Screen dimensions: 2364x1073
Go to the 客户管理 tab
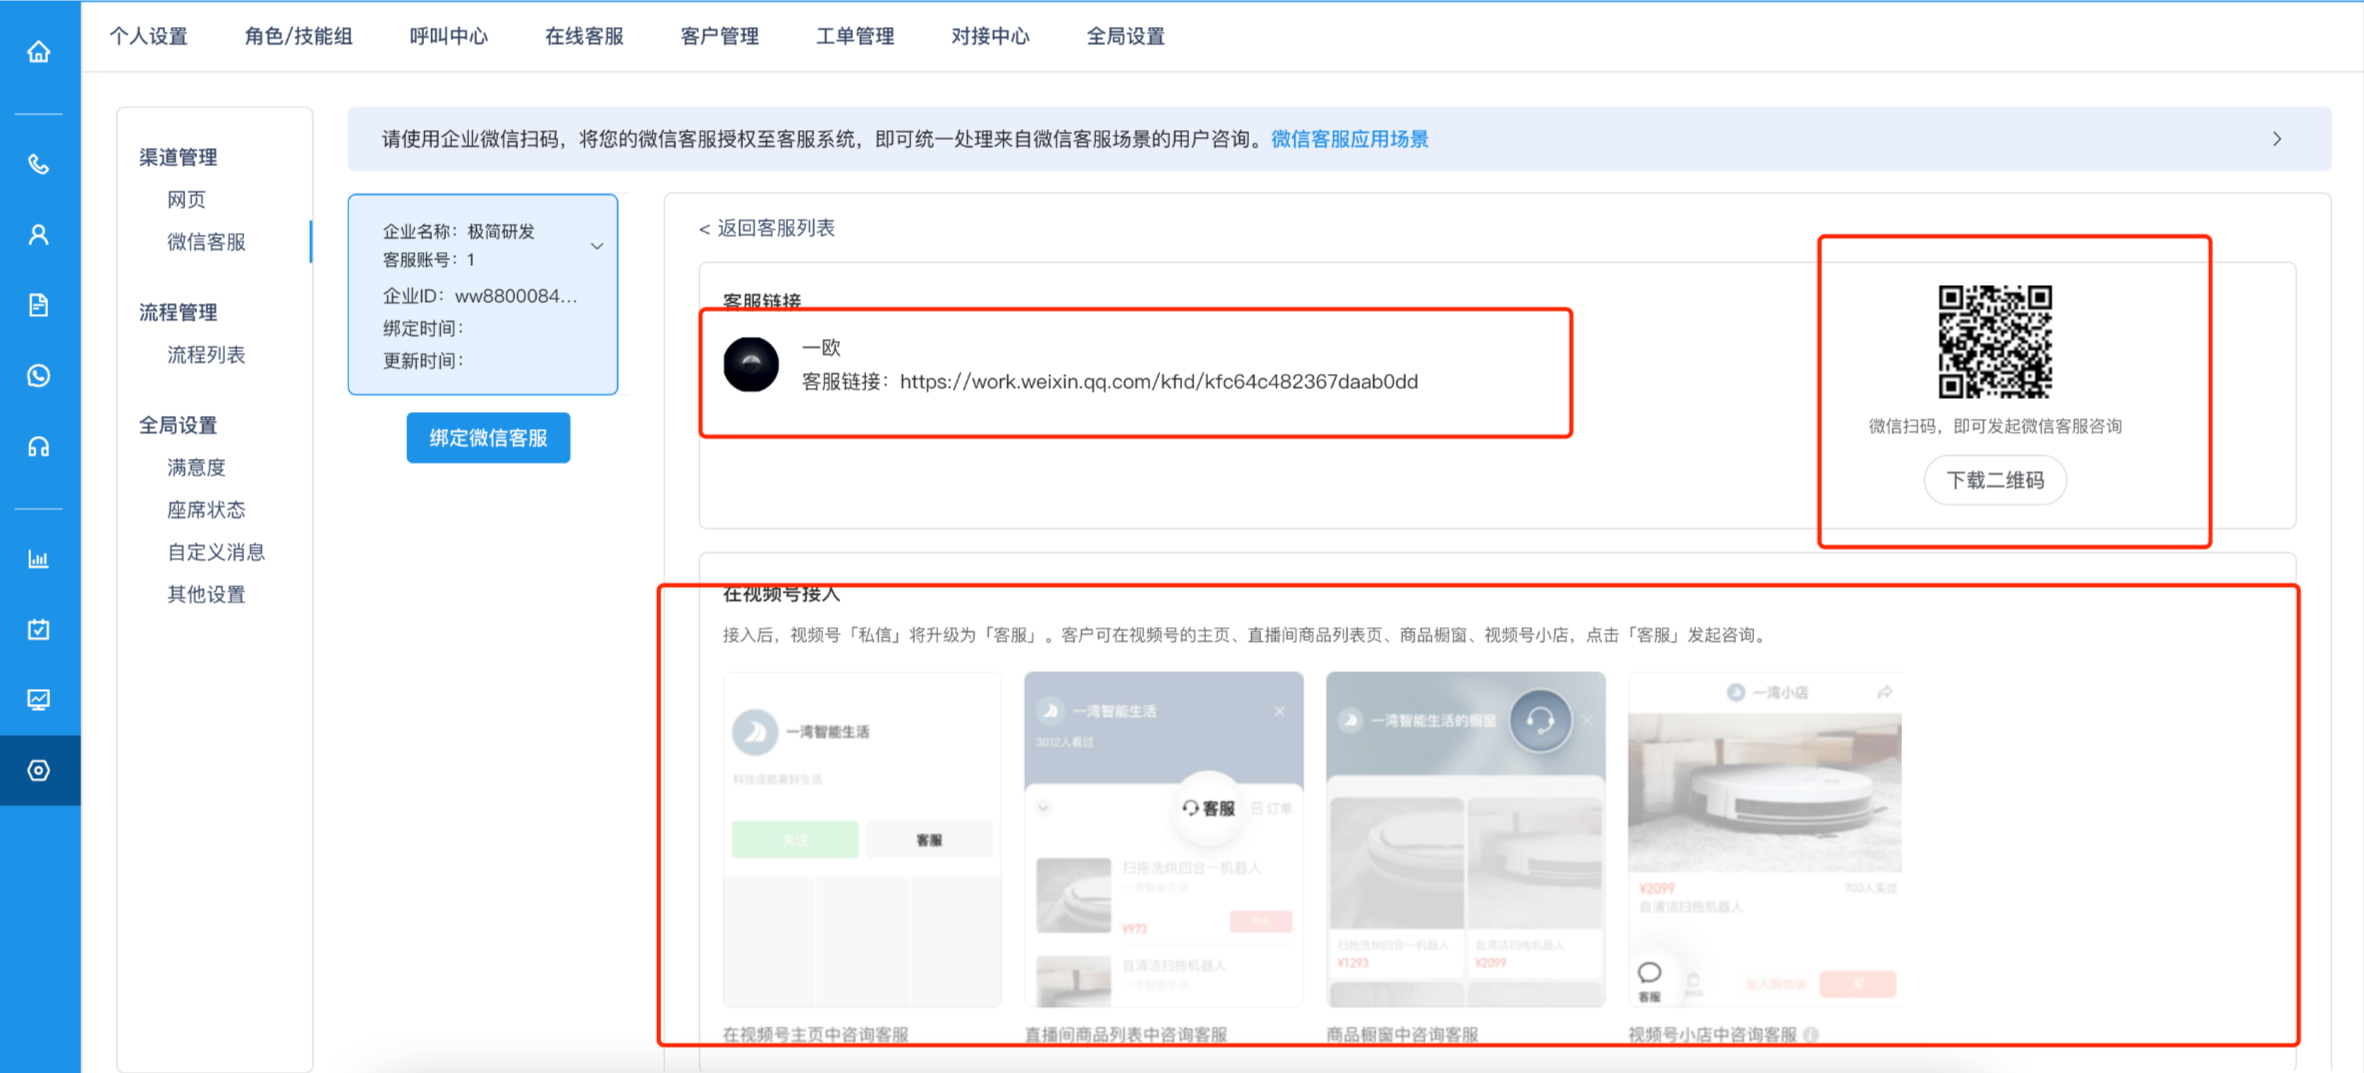[719, 36]
